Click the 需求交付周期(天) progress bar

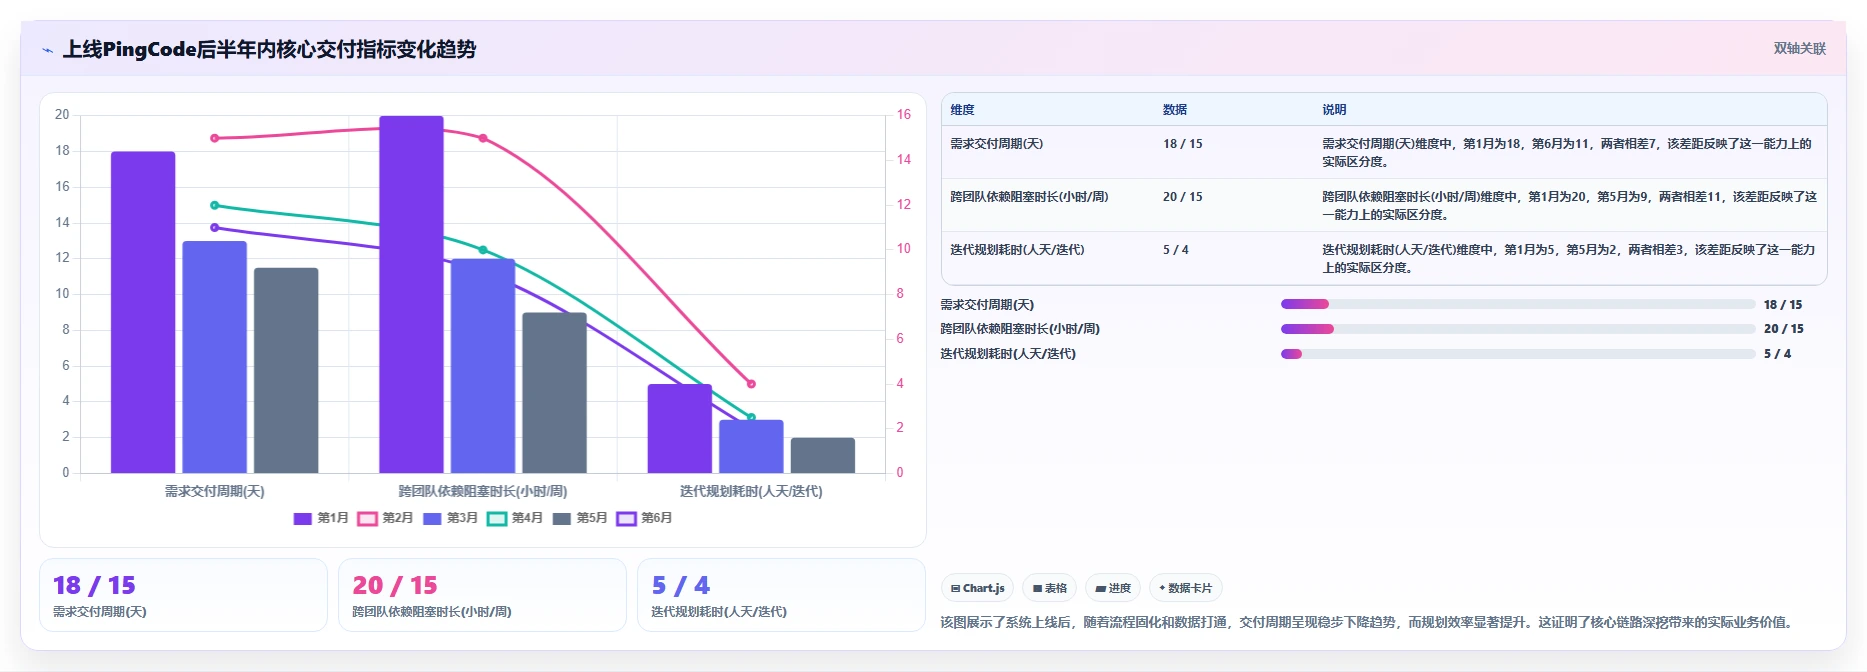(x=1518, y=304)
